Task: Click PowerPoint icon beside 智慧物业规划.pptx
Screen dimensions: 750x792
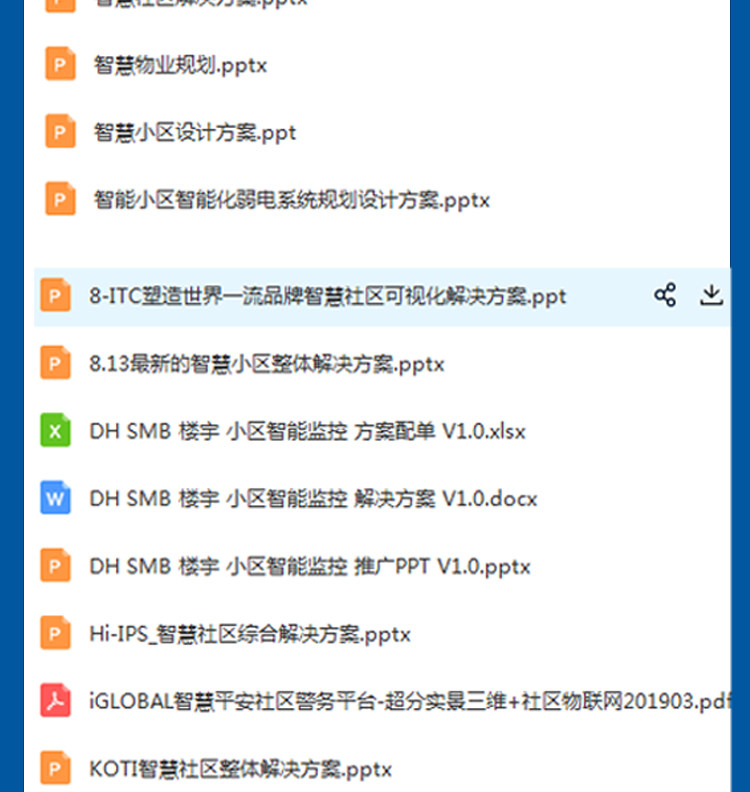Action: point(61,64)
